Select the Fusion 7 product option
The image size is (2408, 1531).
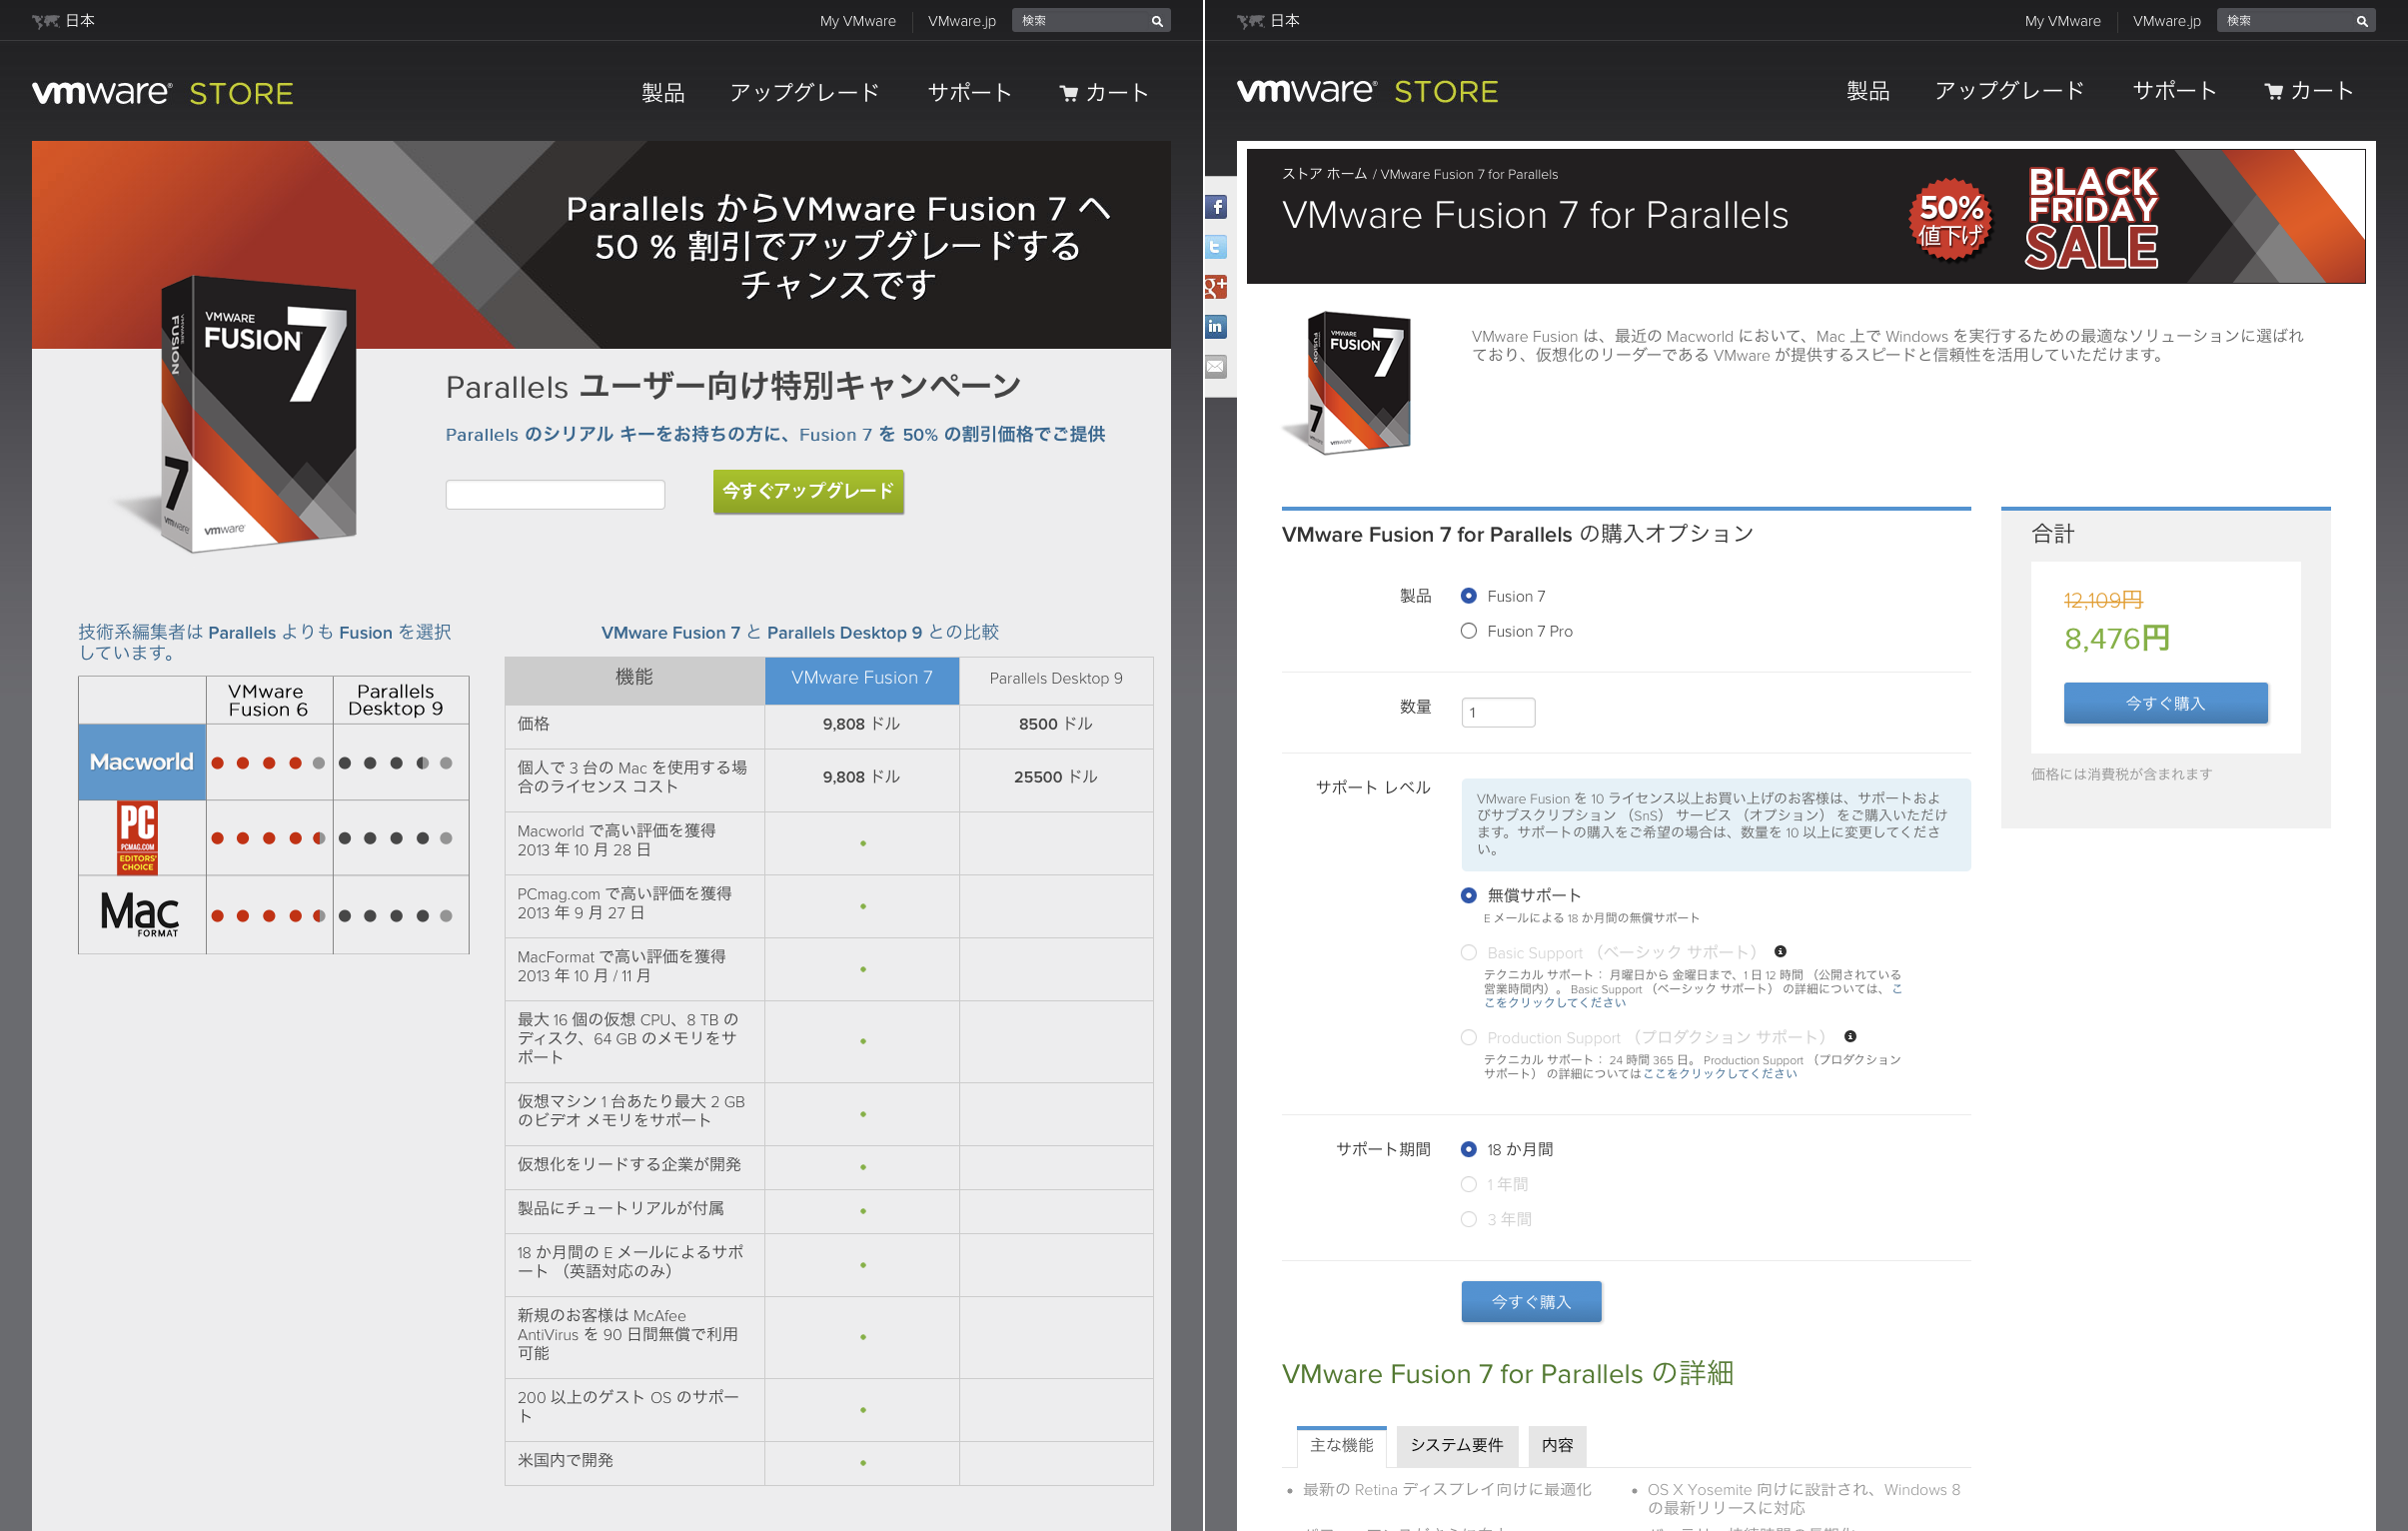click(1469, 596)
